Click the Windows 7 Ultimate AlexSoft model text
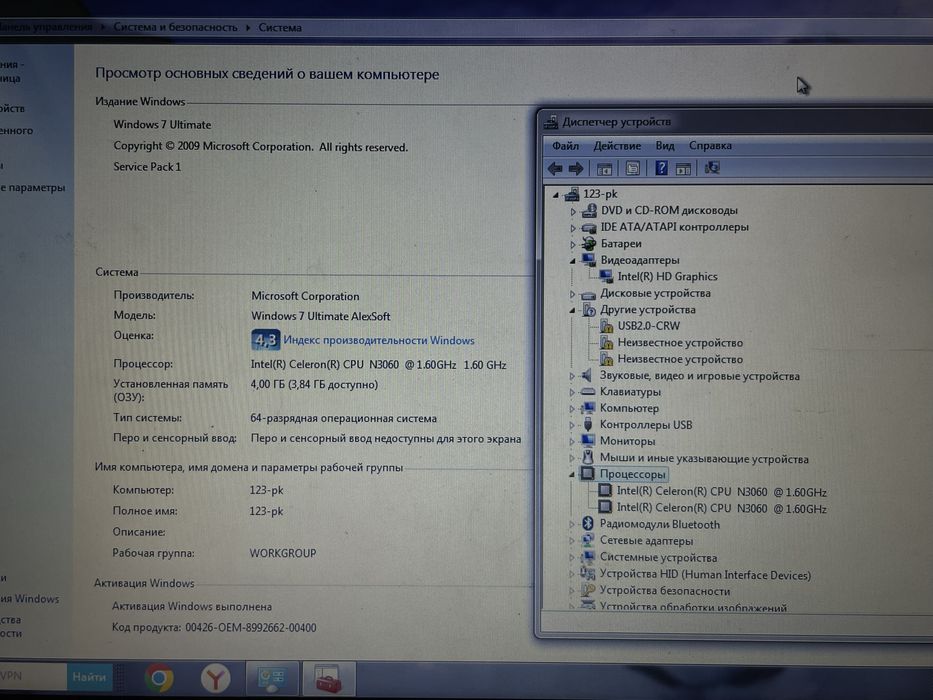This screenshot has height=700, width=933. point(321,316)
